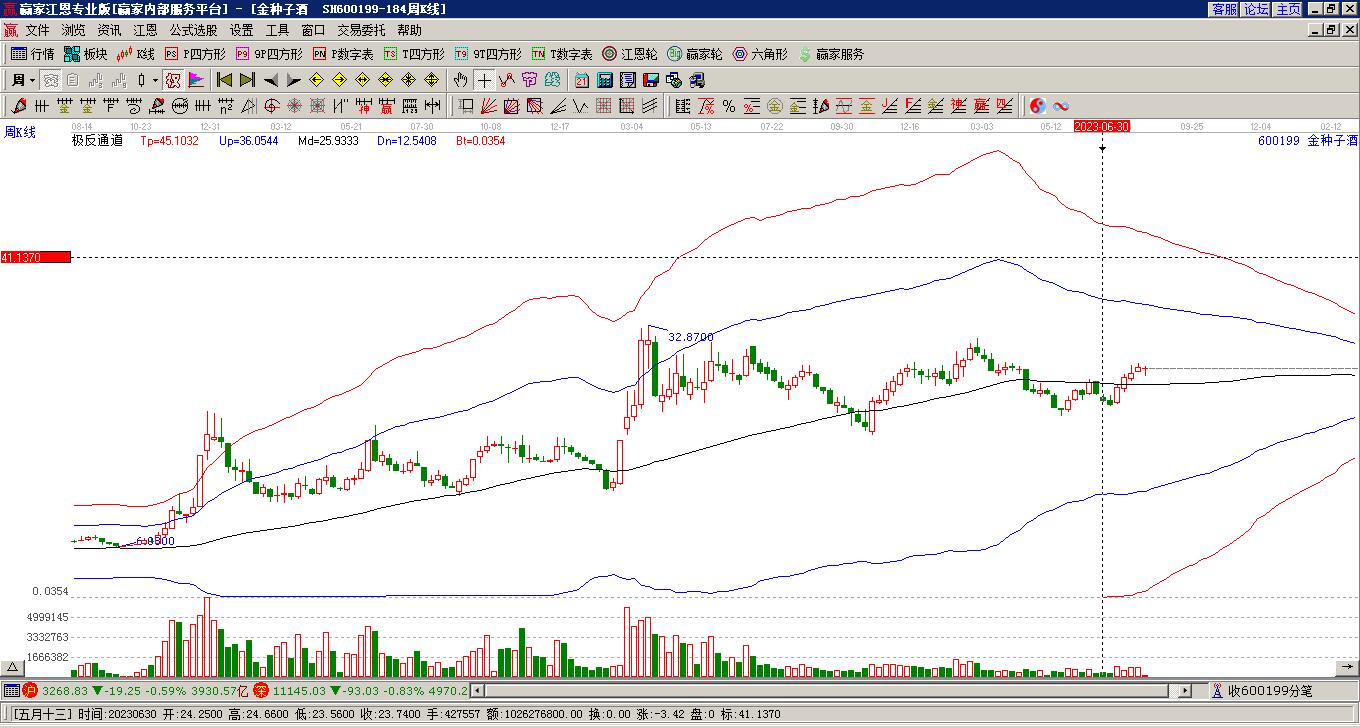Open 赢家服务 service page
This screenshot has width=1360, height=728.
click(x=831, y=54)
